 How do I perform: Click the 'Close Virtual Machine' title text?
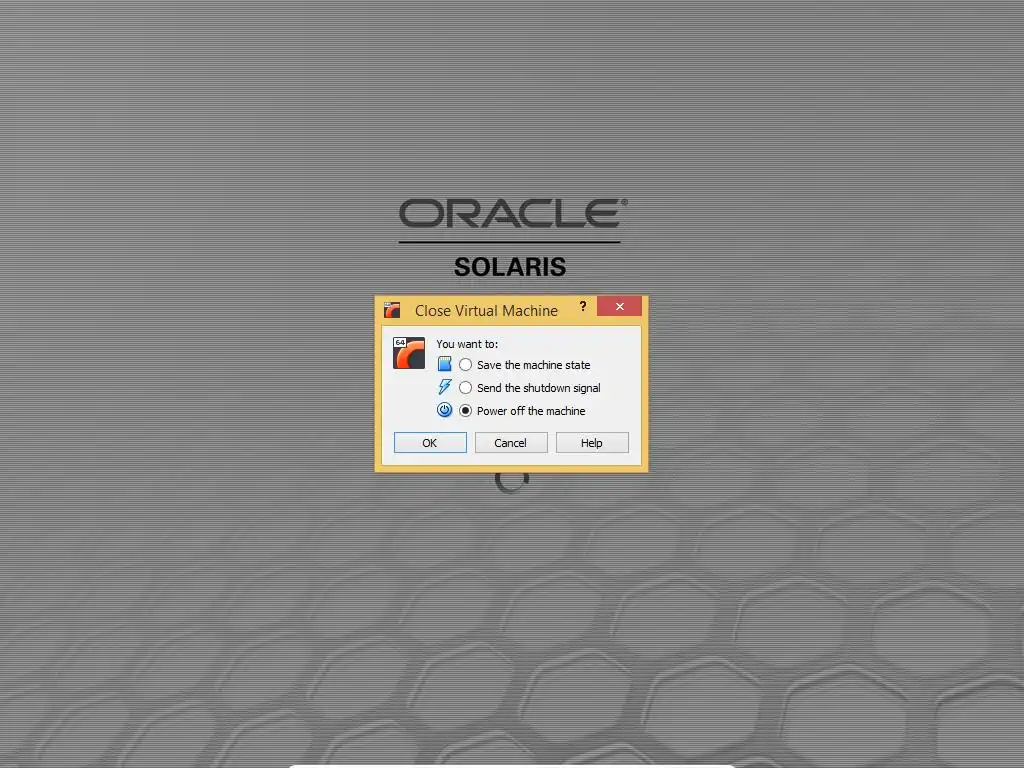(487, 310)
